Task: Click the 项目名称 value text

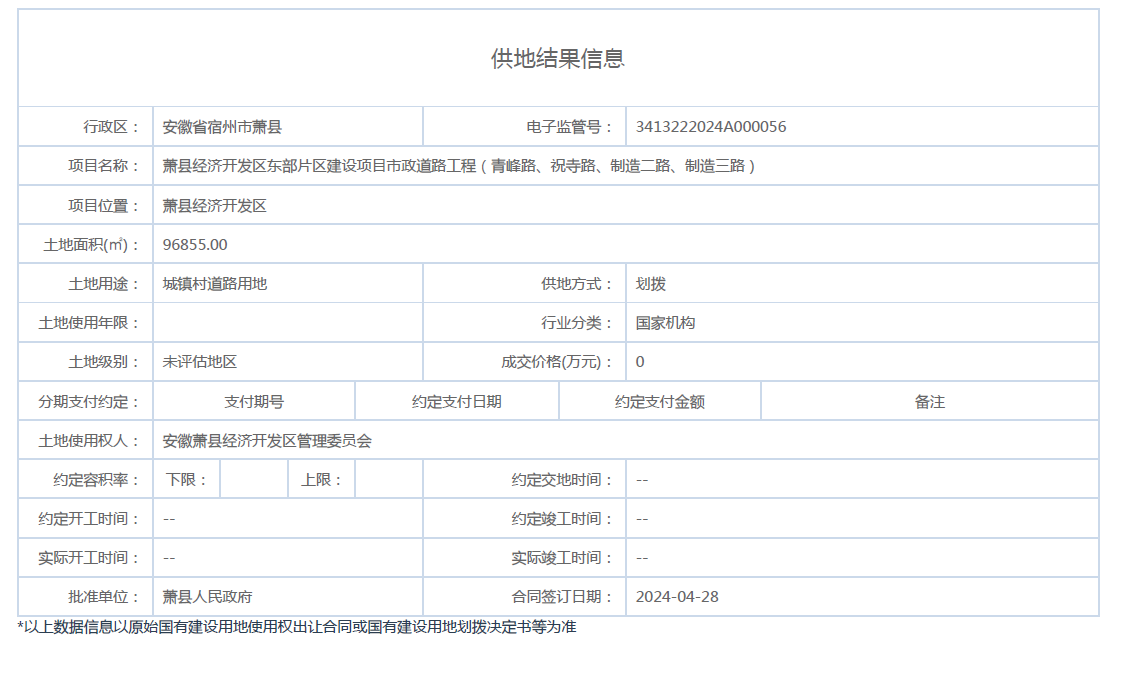Action: (x=459, y=166)
